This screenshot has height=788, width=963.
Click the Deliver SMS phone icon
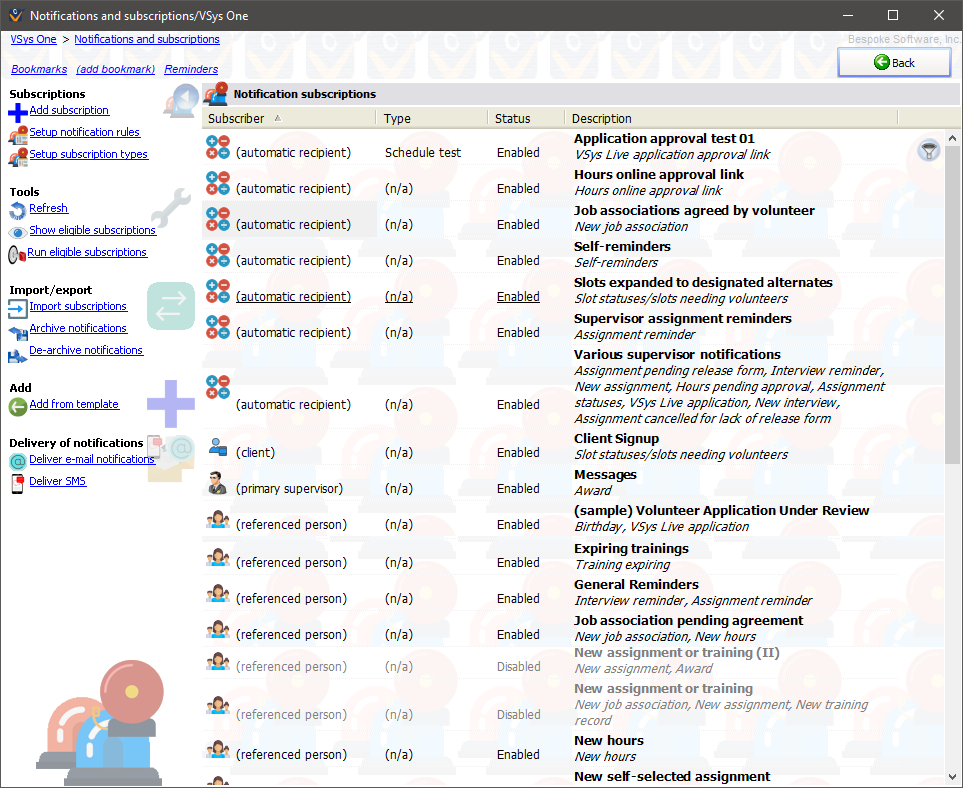(18, 483)
